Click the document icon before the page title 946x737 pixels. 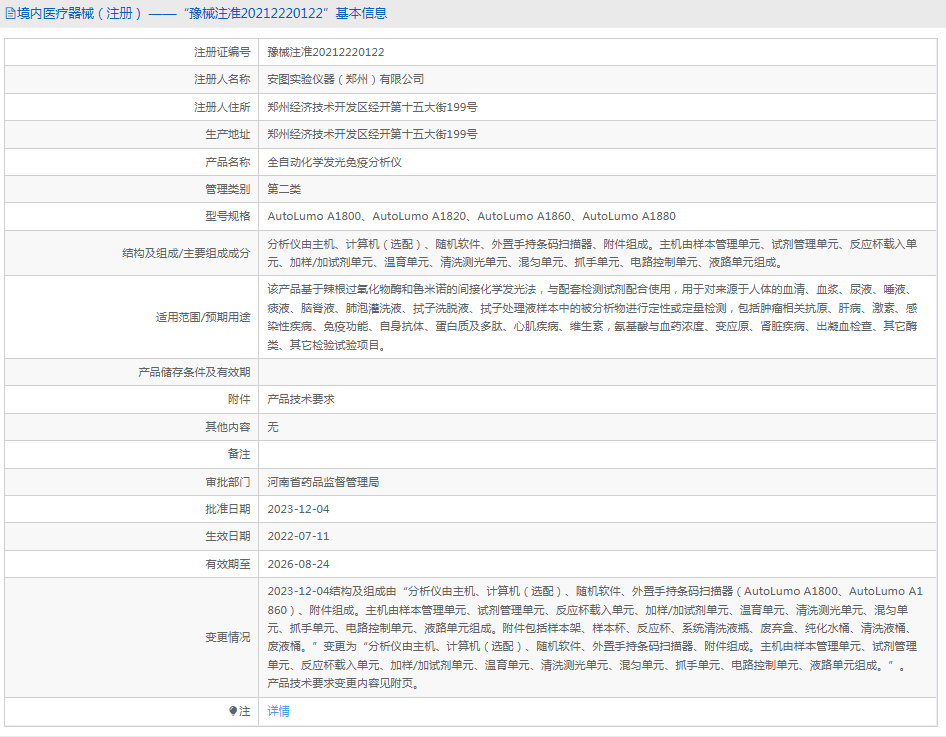10,13
